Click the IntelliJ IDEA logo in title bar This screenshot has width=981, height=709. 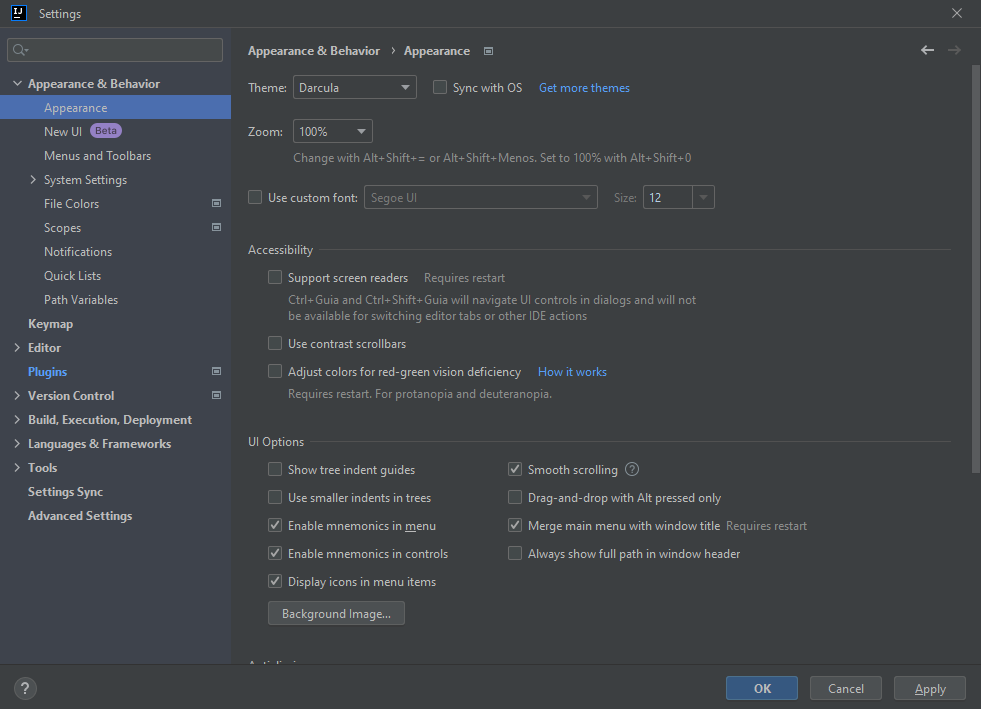tap(19, 13)
